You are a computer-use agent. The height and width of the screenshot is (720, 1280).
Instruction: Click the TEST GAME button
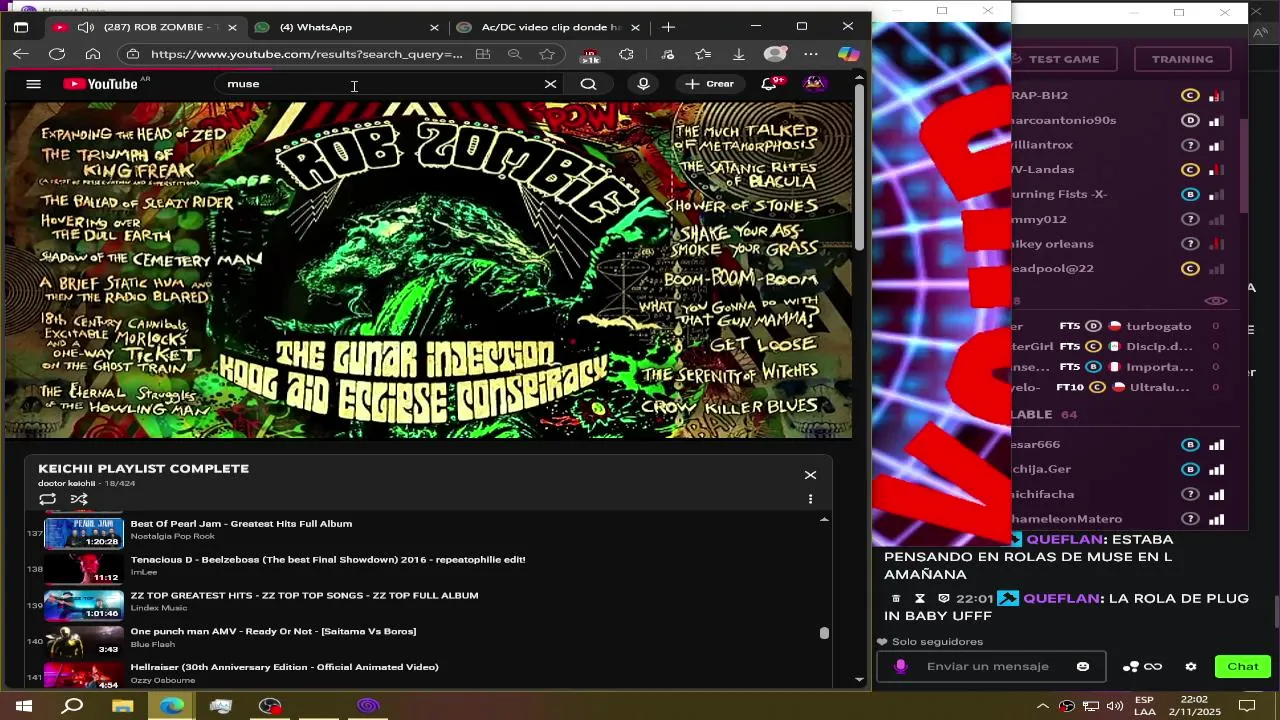point(1064,59)
